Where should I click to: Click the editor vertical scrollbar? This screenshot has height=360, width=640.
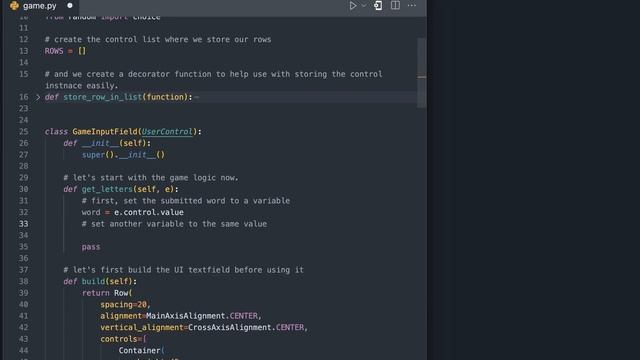click(422, 73)
